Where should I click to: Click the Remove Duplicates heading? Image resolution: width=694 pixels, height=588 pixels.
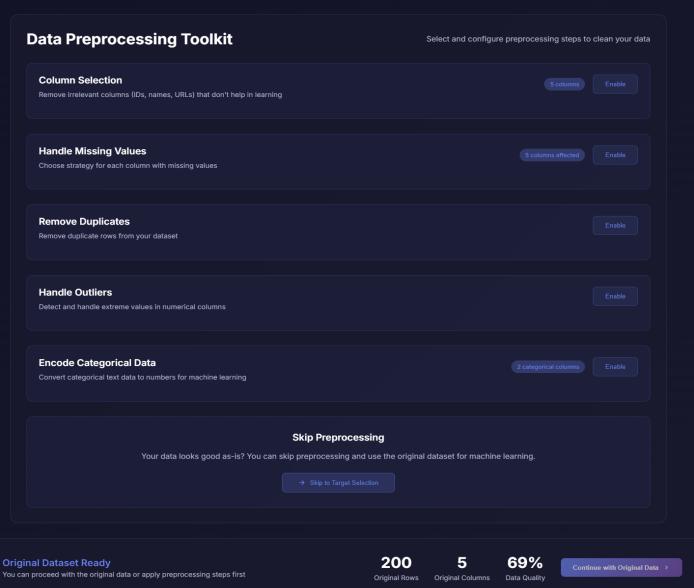pos(84,221)
